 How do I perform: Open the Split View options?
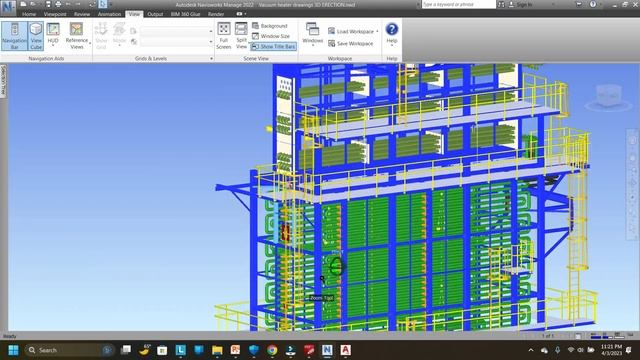tap(241, 36)
